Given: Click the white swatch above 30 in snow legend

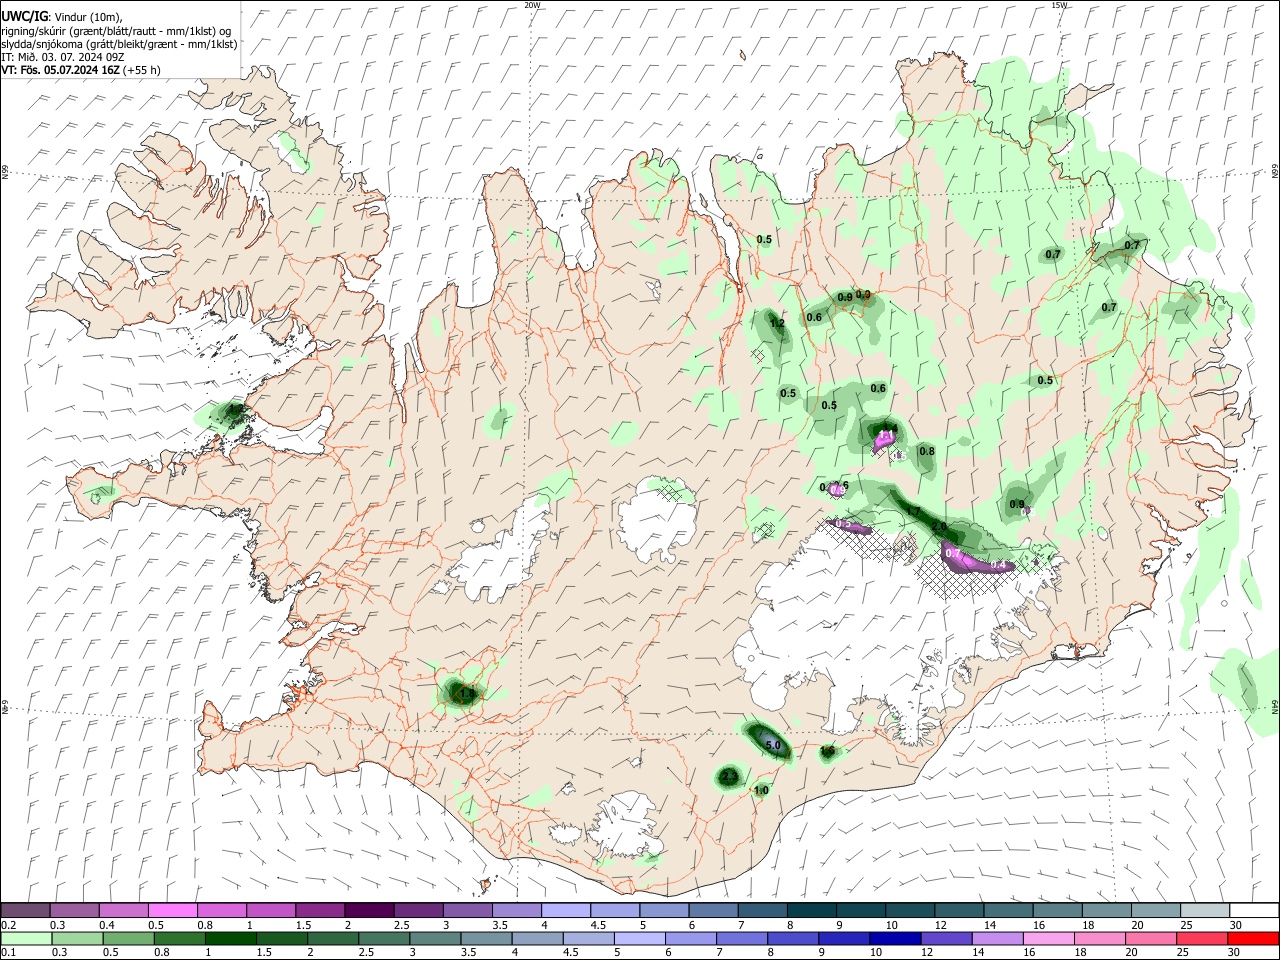Looking at the screenshot, I should coord(1254,910).
